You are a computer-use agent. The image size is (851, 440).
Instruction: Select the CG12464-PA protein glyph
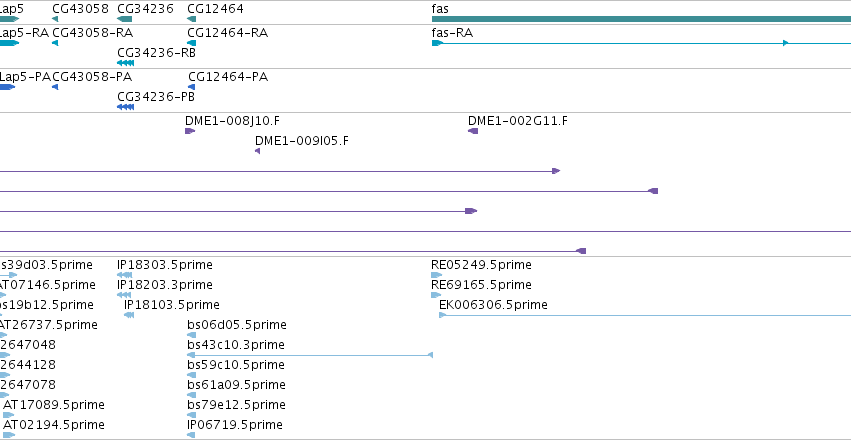[191, 87]
